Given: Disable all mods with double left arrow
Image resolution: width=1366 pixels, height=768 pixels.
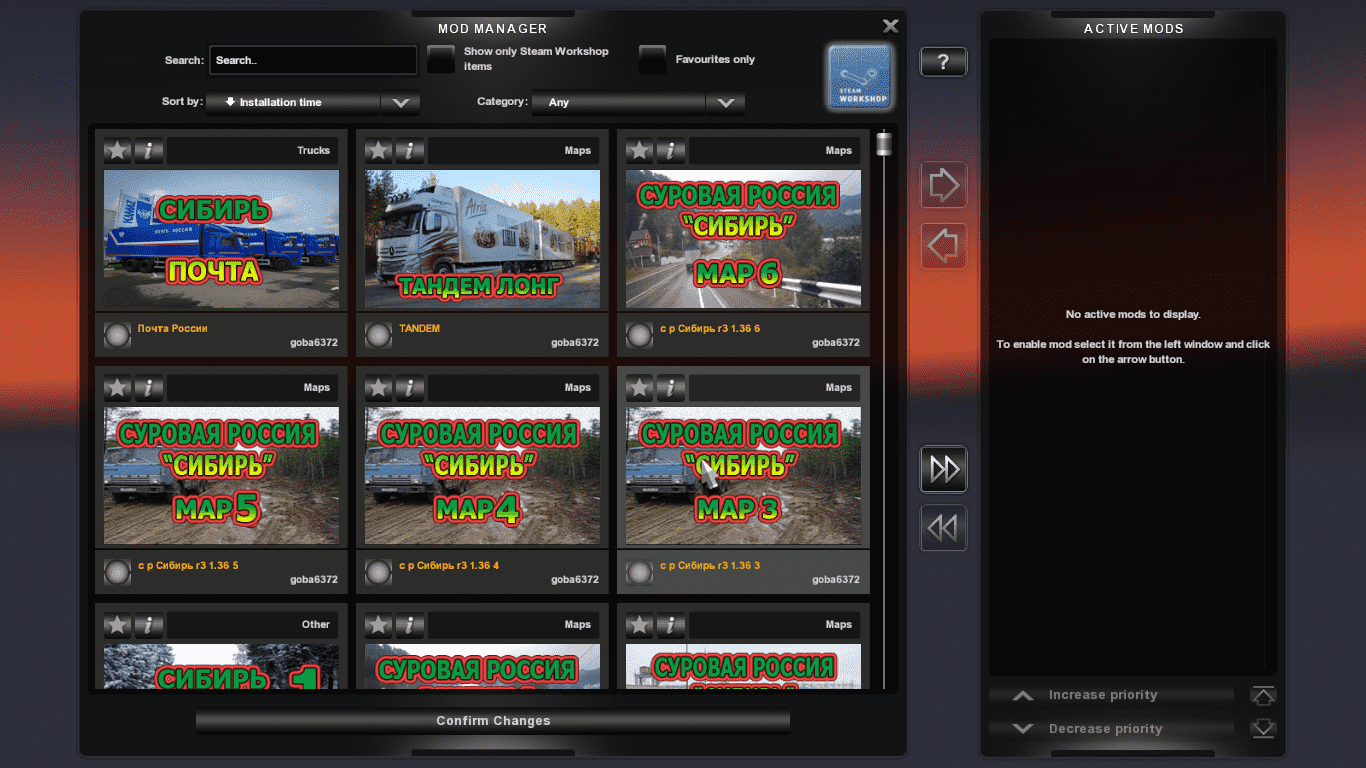Looking at the screenshot, I should [x=943, y=527].
